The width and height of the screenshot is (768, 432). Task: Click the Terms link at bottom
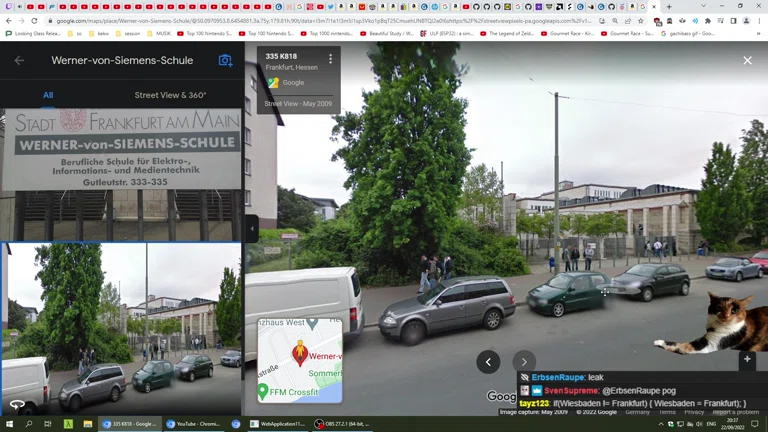(667, 412)
